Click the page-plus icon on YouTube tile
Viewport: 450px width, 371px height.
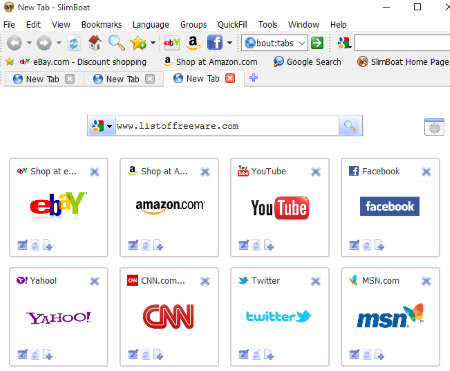coord(269,245)
